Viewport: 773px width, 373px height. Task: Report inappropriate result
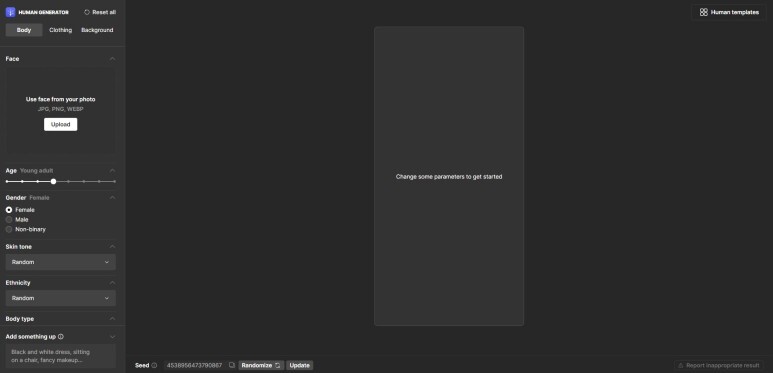[719, 366]
